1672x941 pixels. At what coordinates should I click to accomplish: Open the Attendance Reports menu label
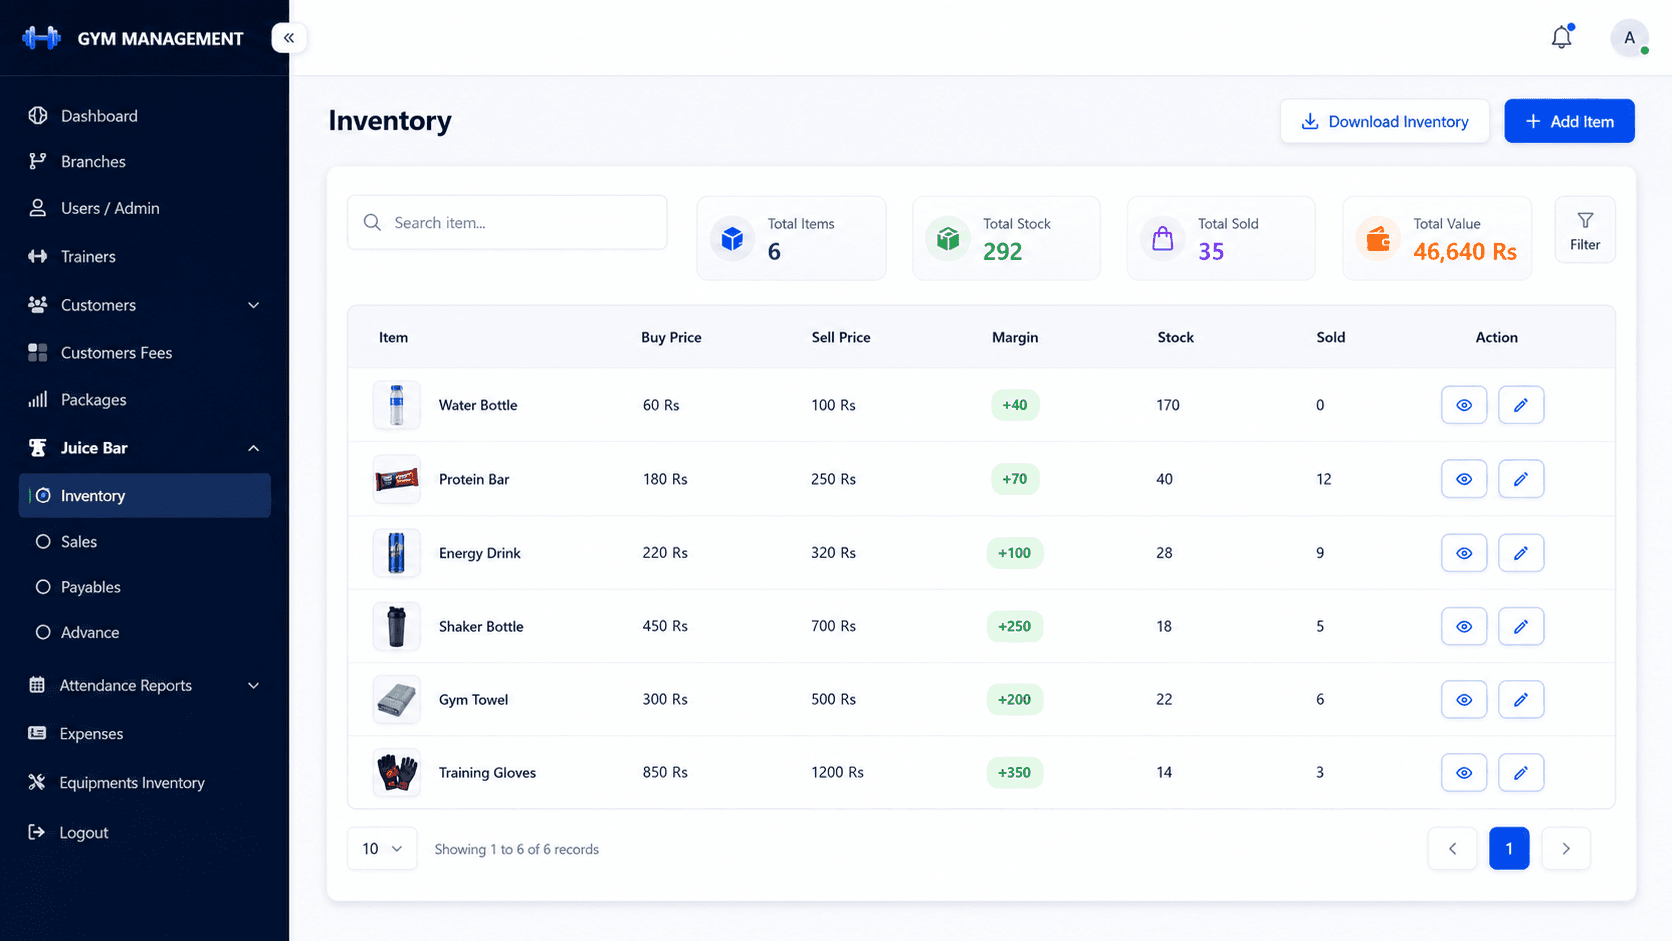(125, 685)
